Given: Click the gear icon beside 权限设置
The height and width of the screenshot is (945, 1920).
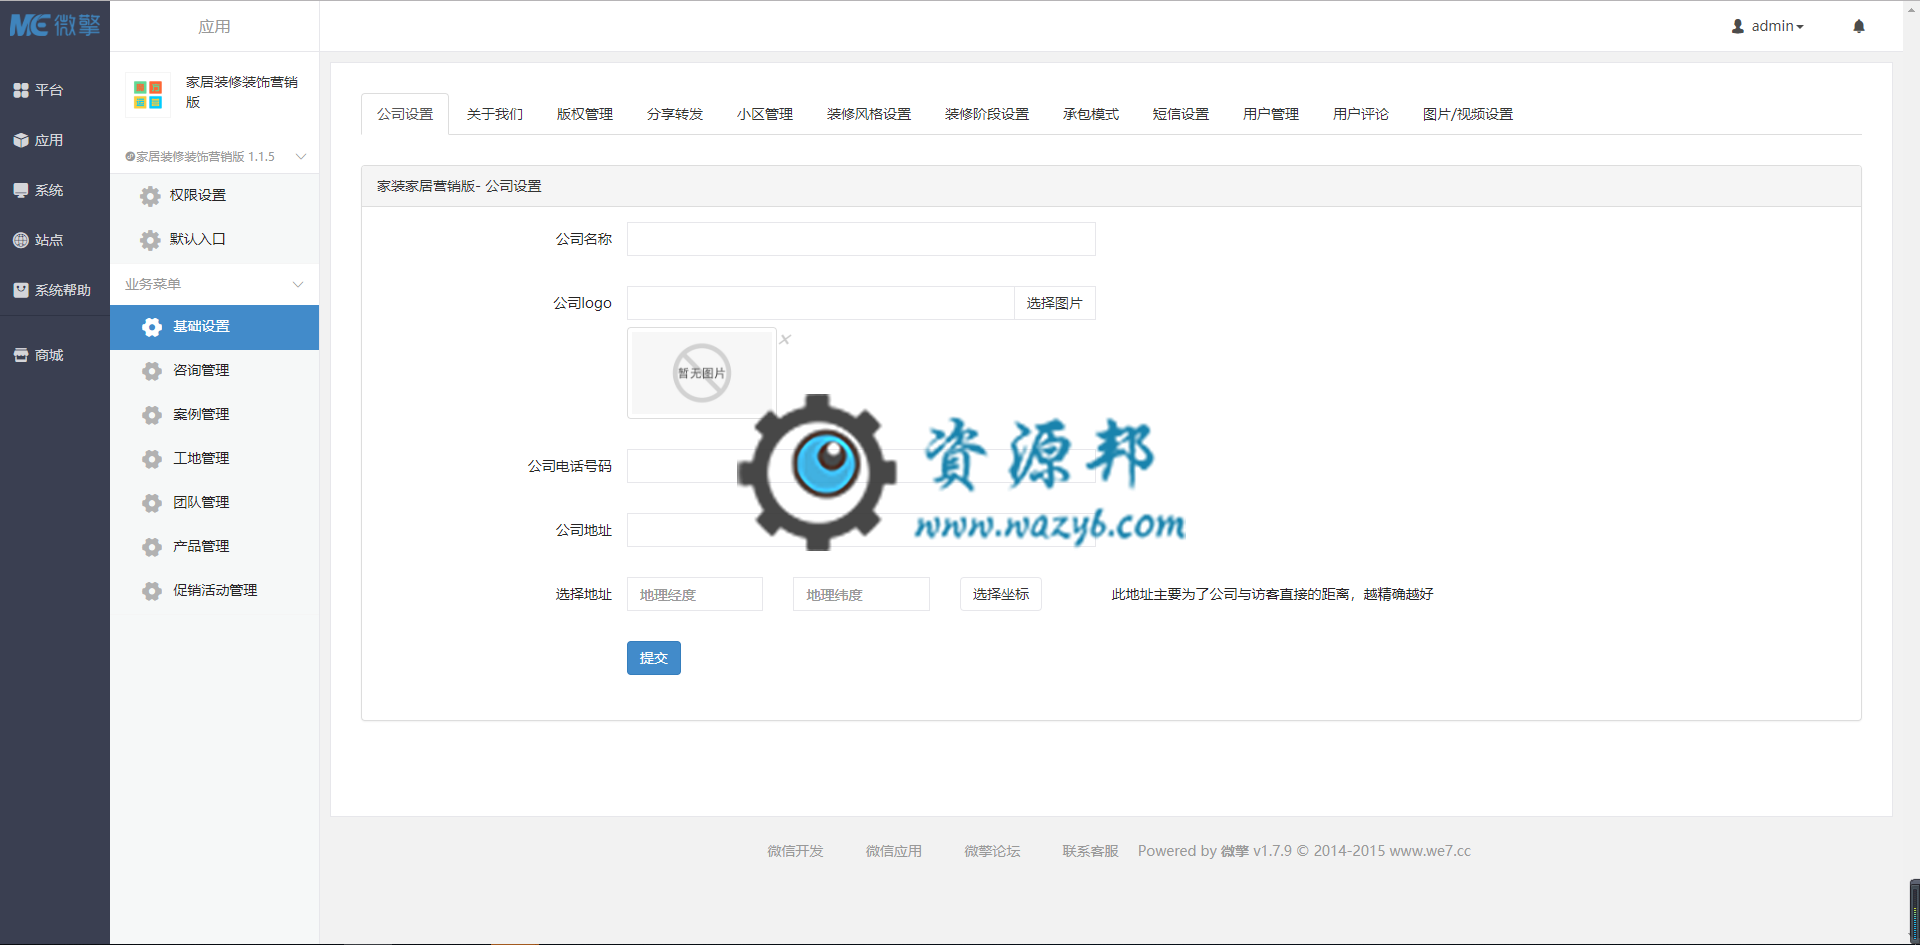Looking at the screenshot, I should pos(150,196).
